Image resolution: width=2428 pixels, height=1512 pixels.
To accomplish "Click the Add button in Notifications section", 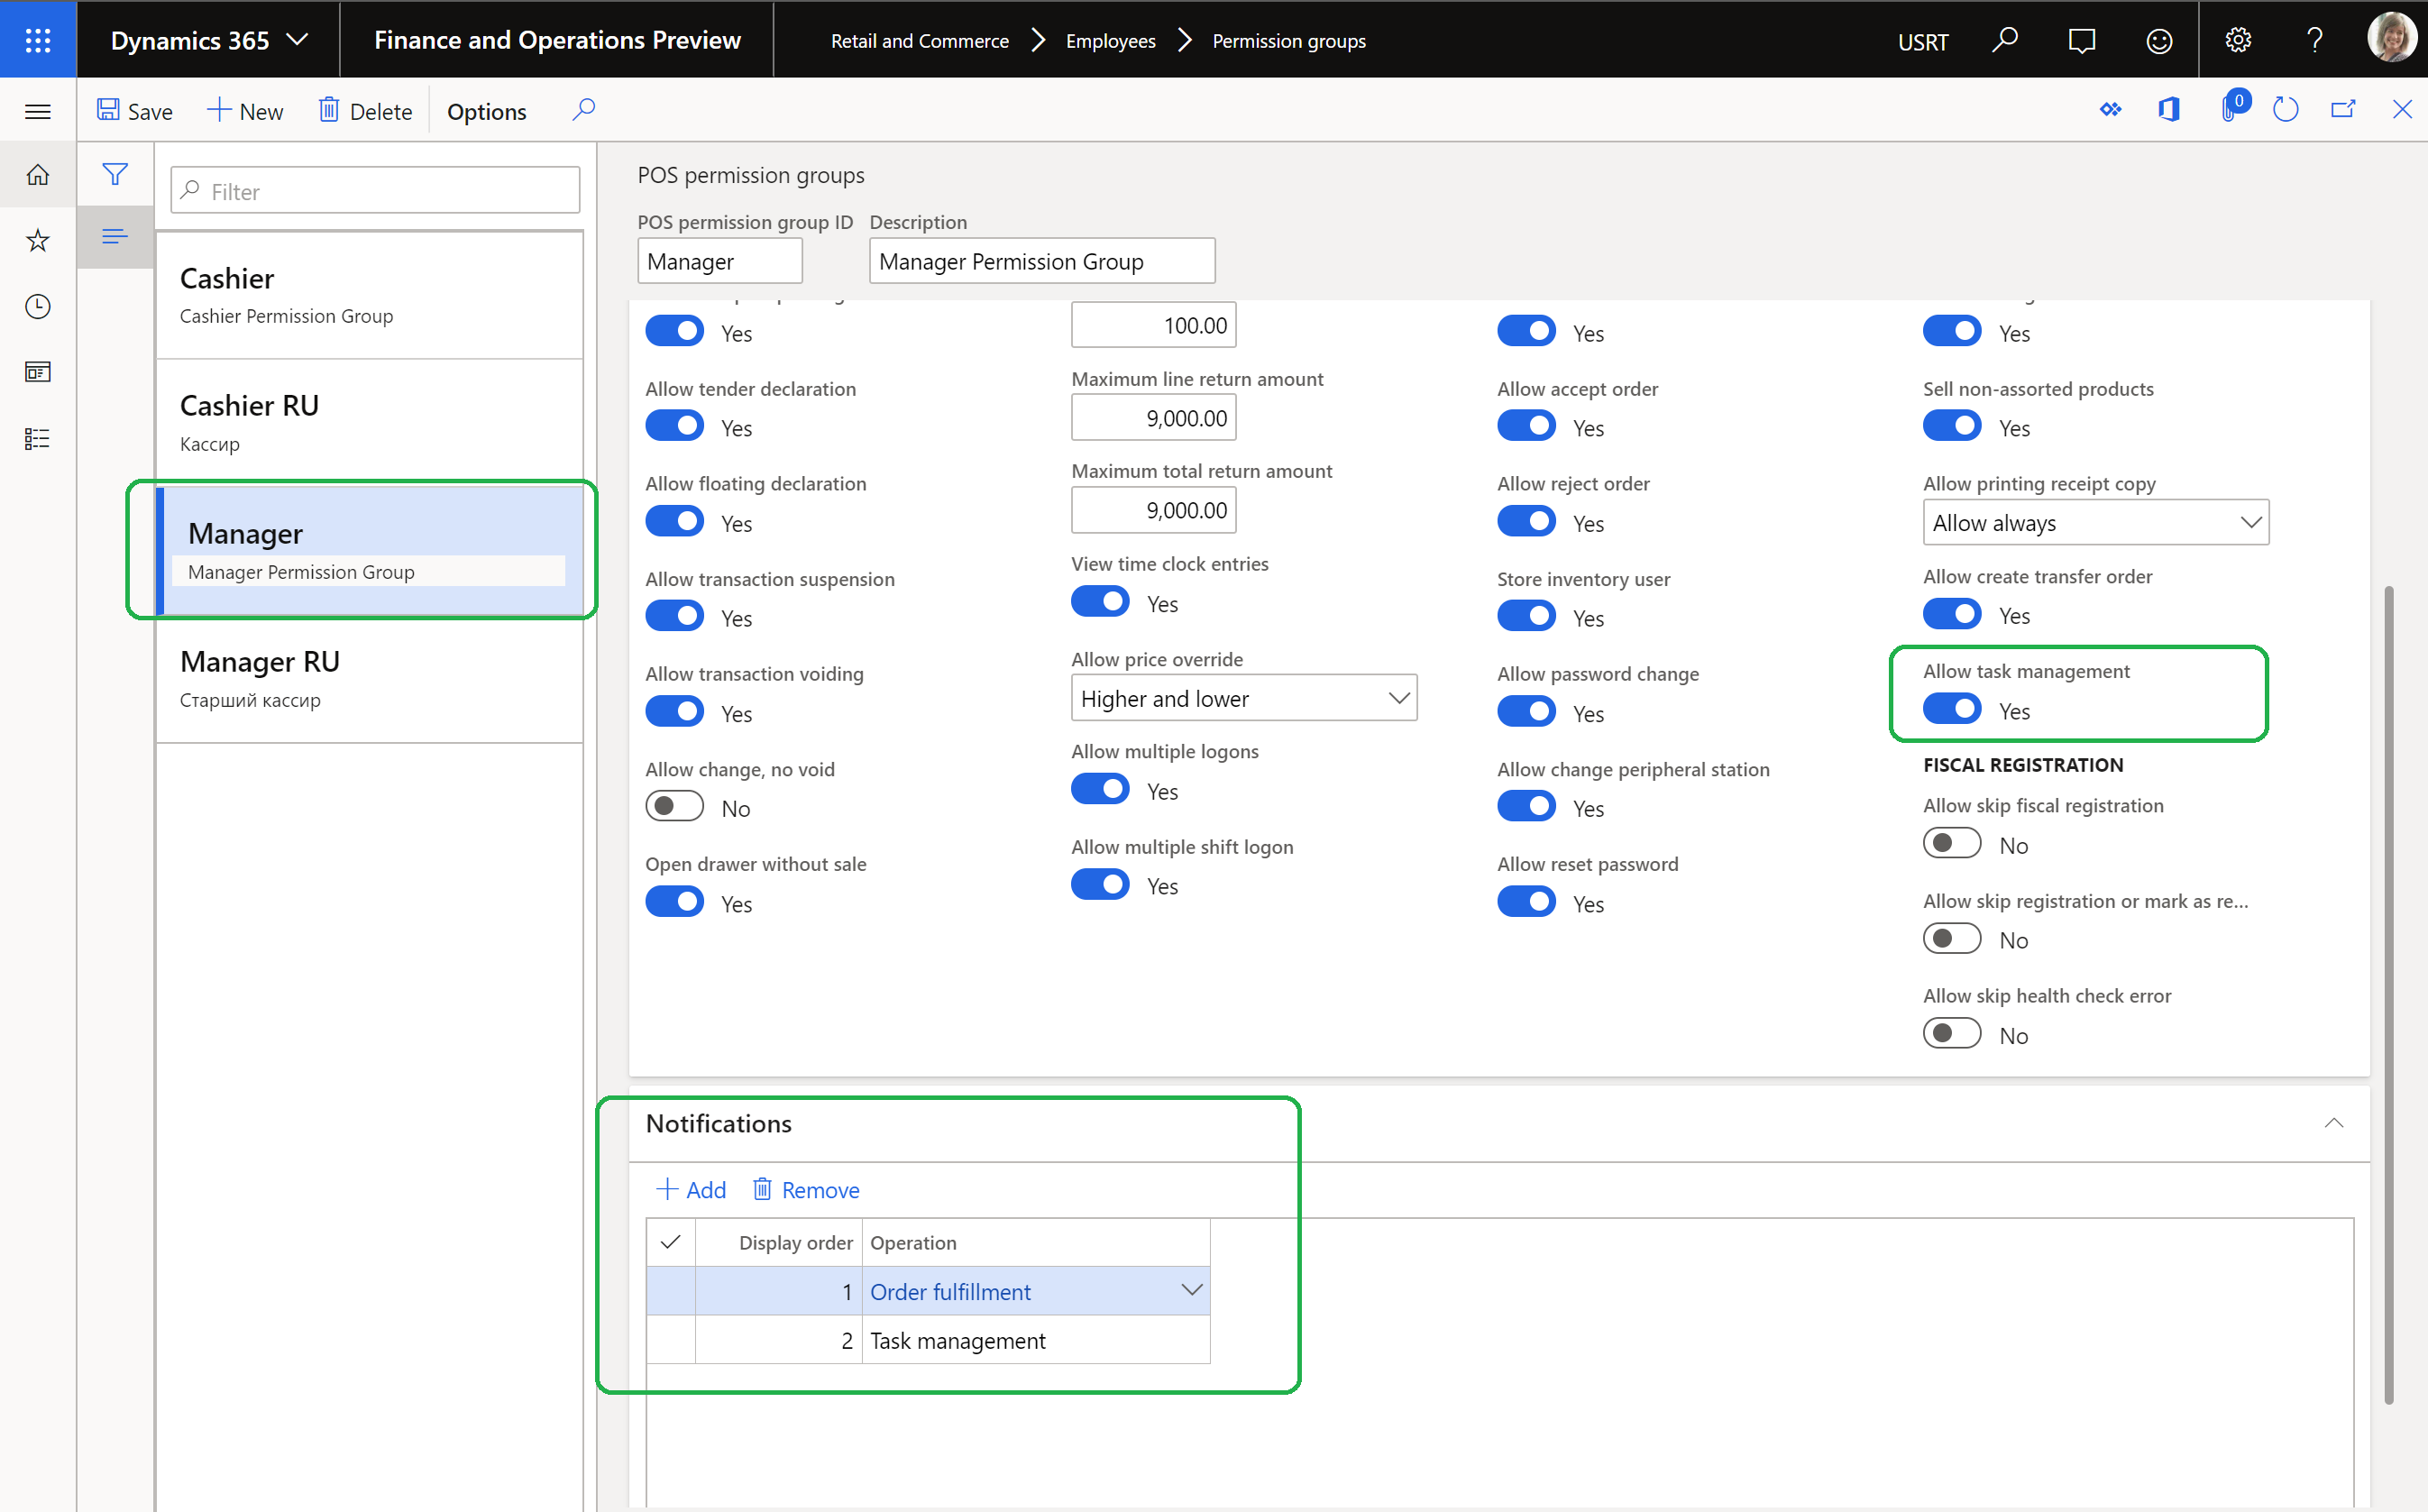I will [x=692, y=1190].
